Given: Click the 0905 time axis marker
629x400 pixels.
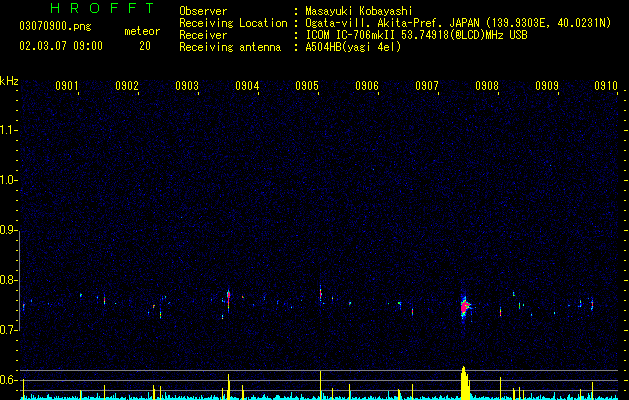Looking at the screenshot, I should click(307, 85).
